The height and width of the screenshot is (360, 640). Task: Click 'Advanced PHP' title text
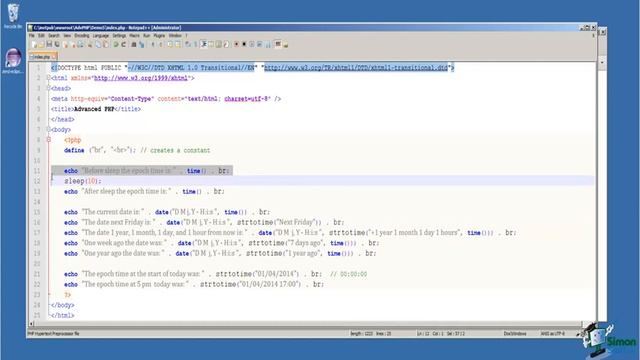pos(94,109)
